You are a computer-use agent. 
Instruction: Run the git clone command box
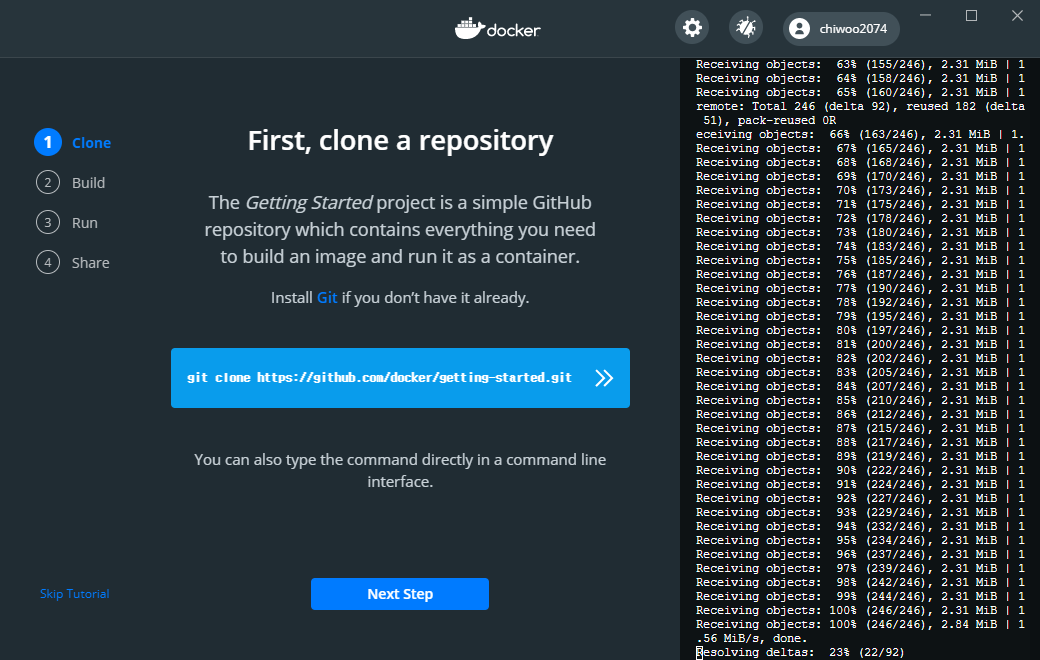click(400, 378)
